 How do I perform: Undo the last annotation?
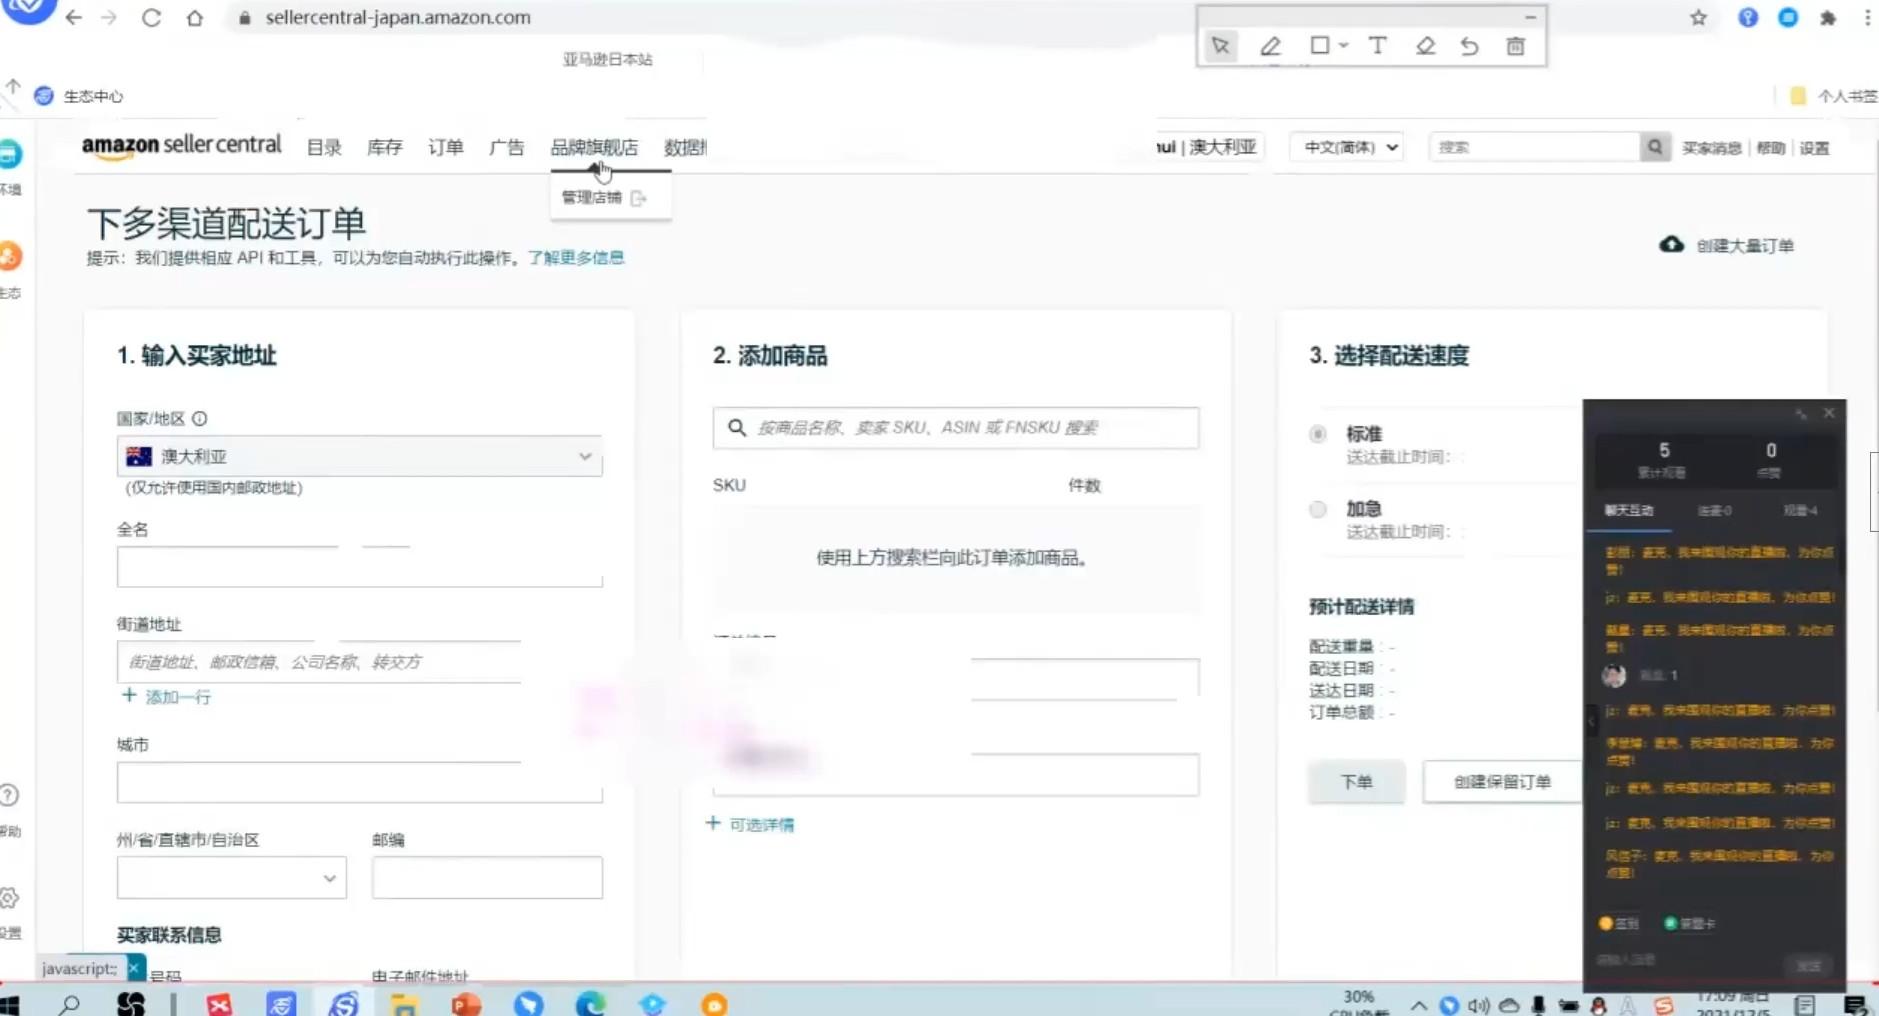point(1469,46)
